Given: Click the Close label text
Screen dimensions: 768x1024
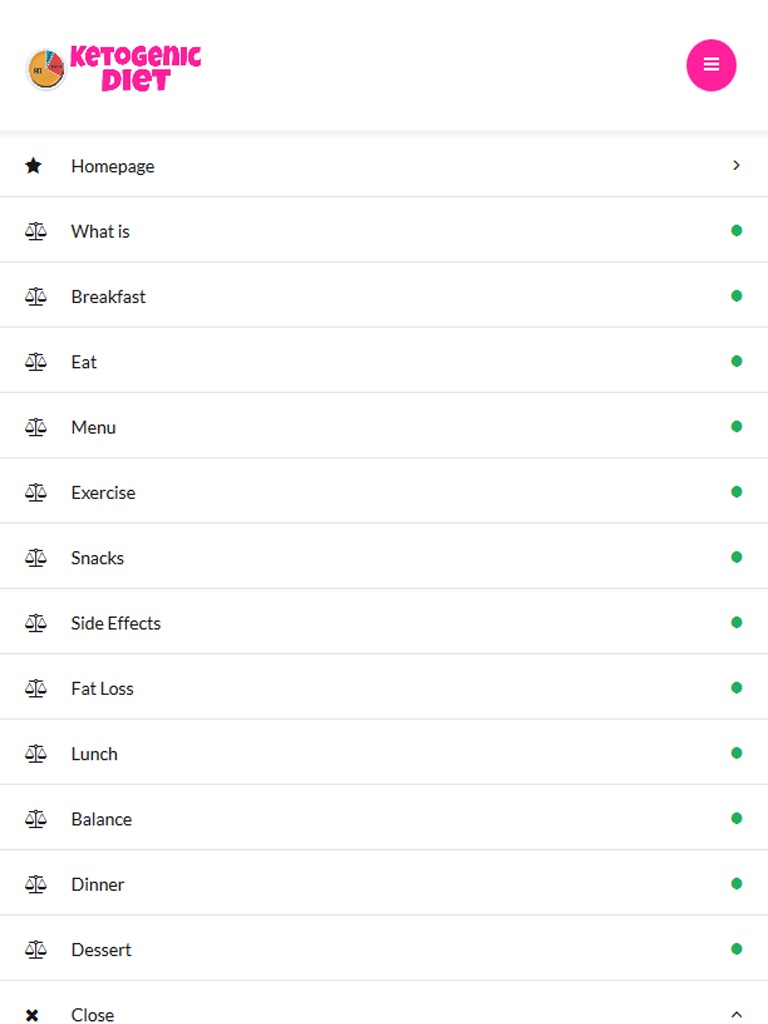Looking at the screenshot, I should pyautogui.click(x=92, y=1015).
